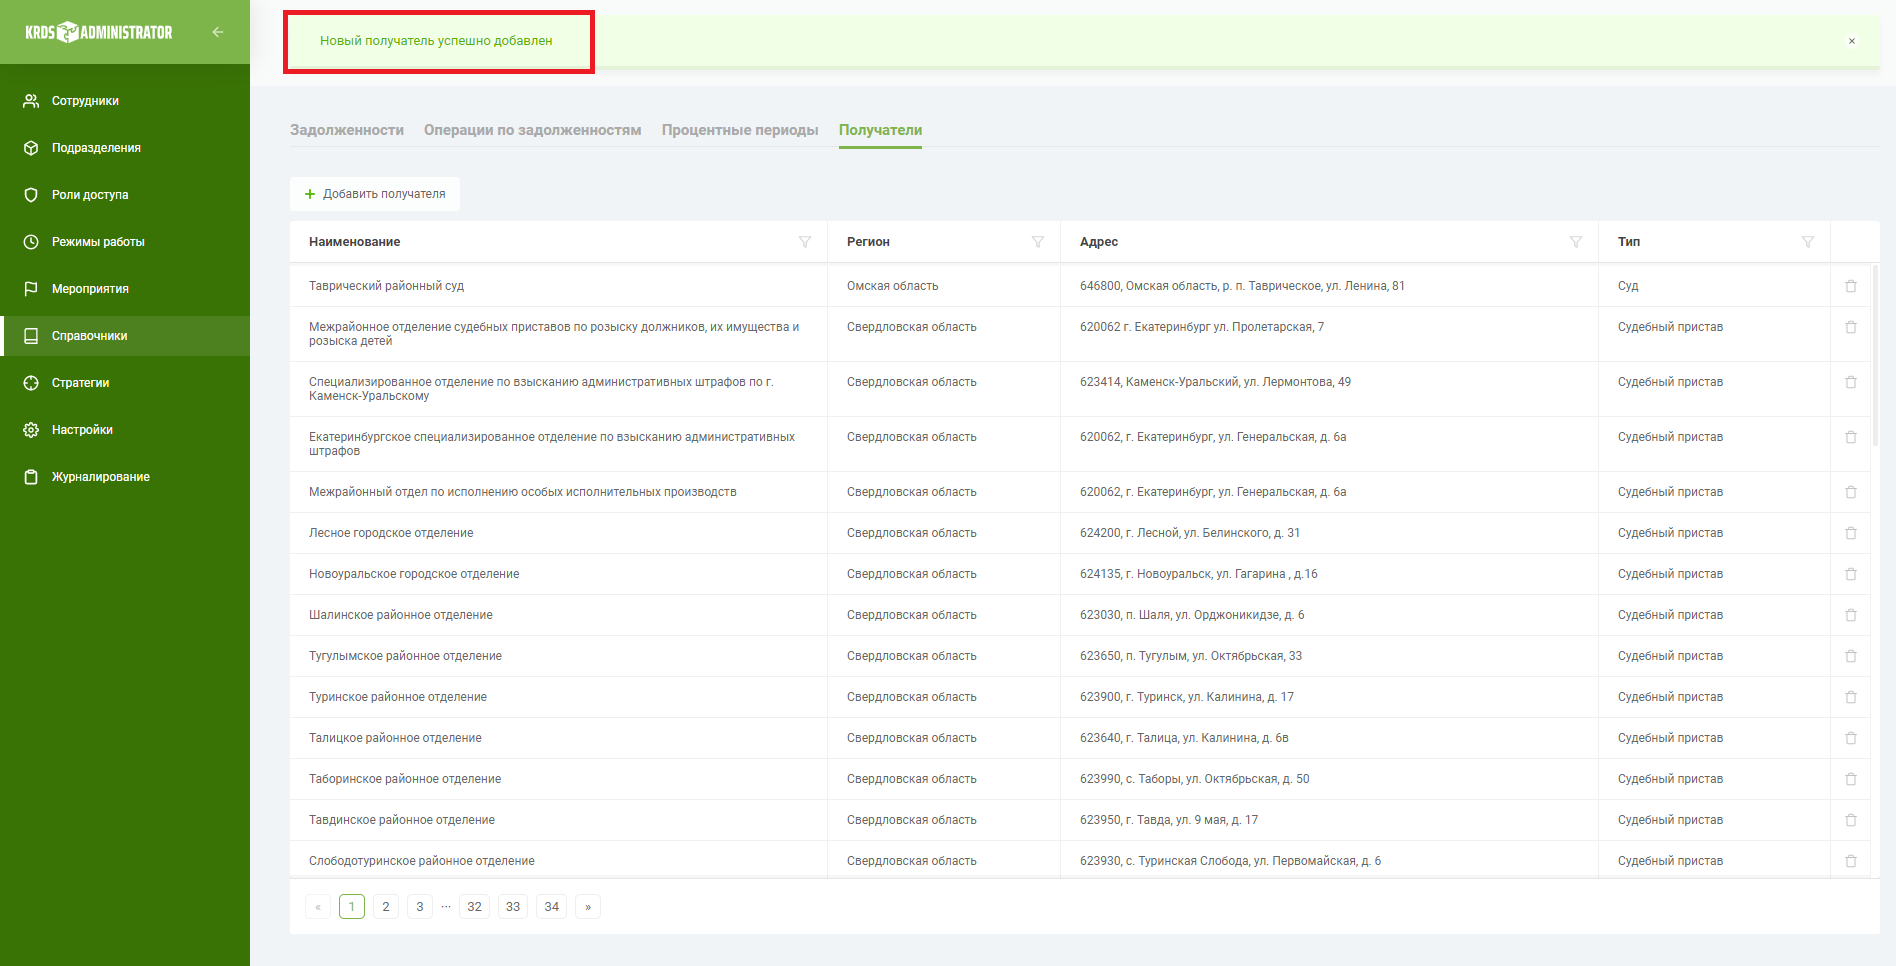
Task: Delete the Межрайонное отделение судебных приставов row
Action: pyautogui.click(x=1851, y=327)
